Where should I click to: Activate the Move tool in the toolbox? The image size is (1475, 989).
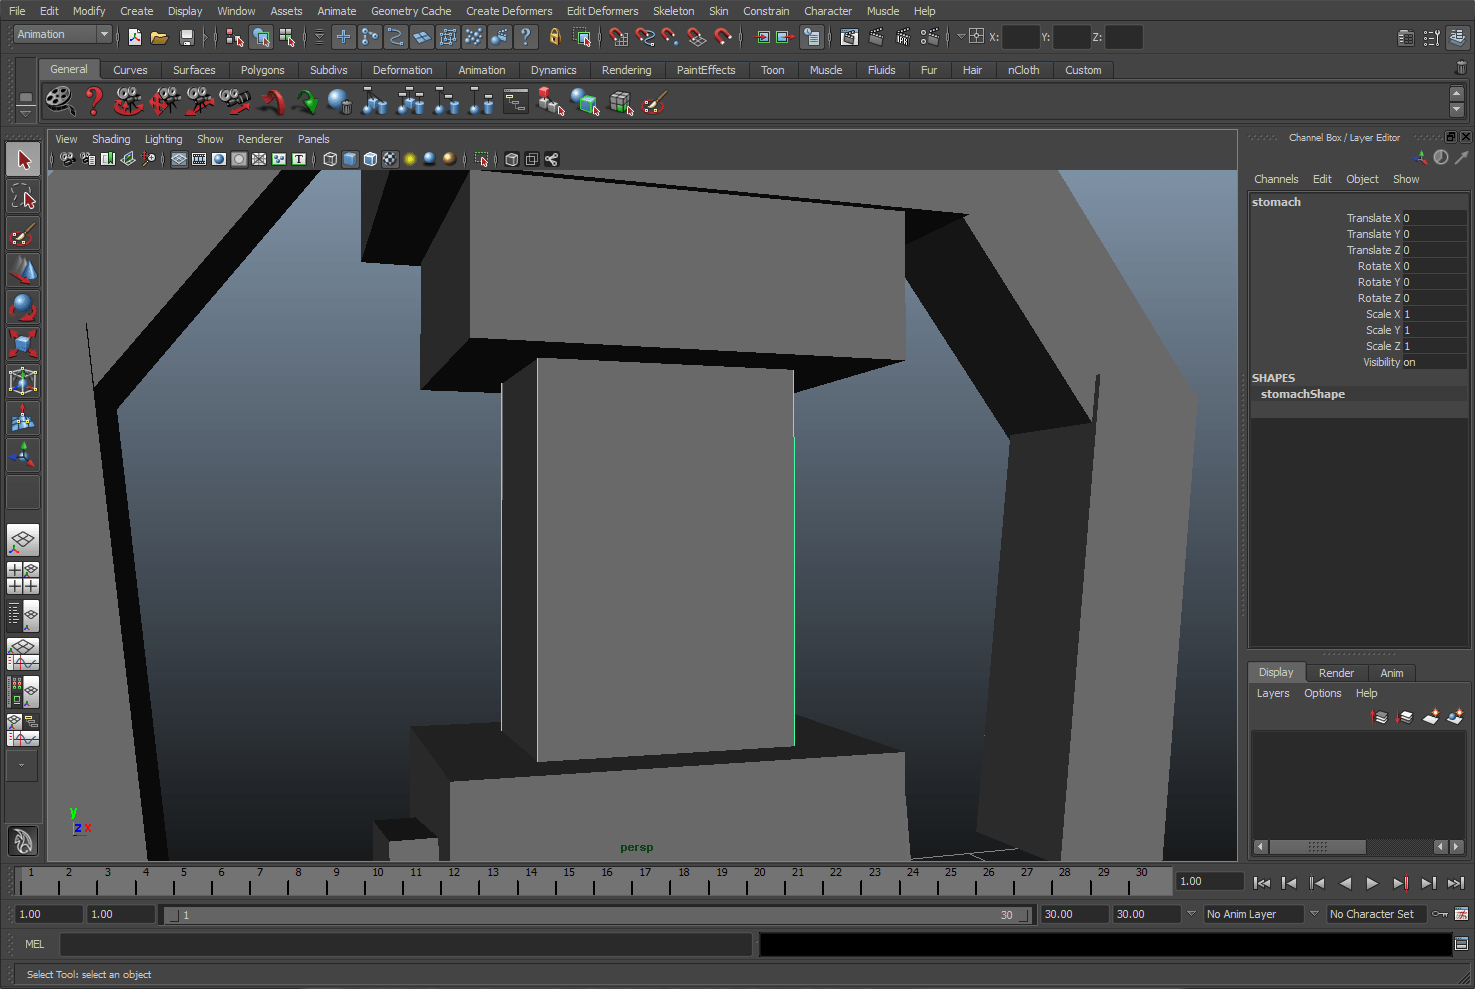pyautogui.click(x=23, y=269)
